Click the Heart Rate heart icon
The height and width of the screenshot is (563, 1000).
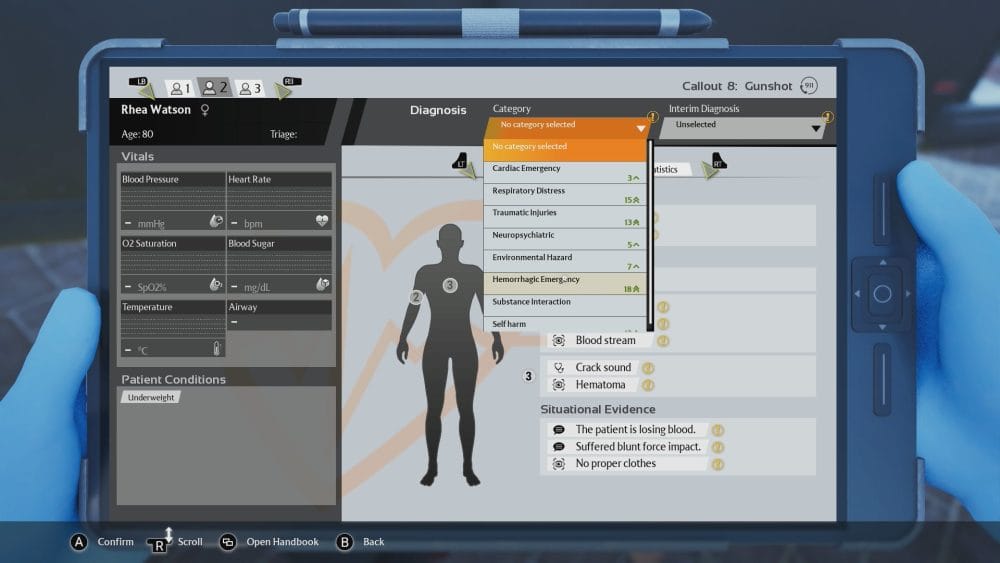[322, 221]
